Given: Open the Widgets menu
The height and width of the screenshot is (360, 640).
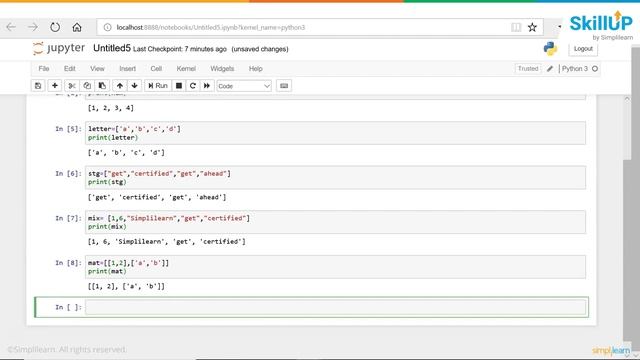Looking at the screenshot, I should pyautogui.click(x=222, y=69).
